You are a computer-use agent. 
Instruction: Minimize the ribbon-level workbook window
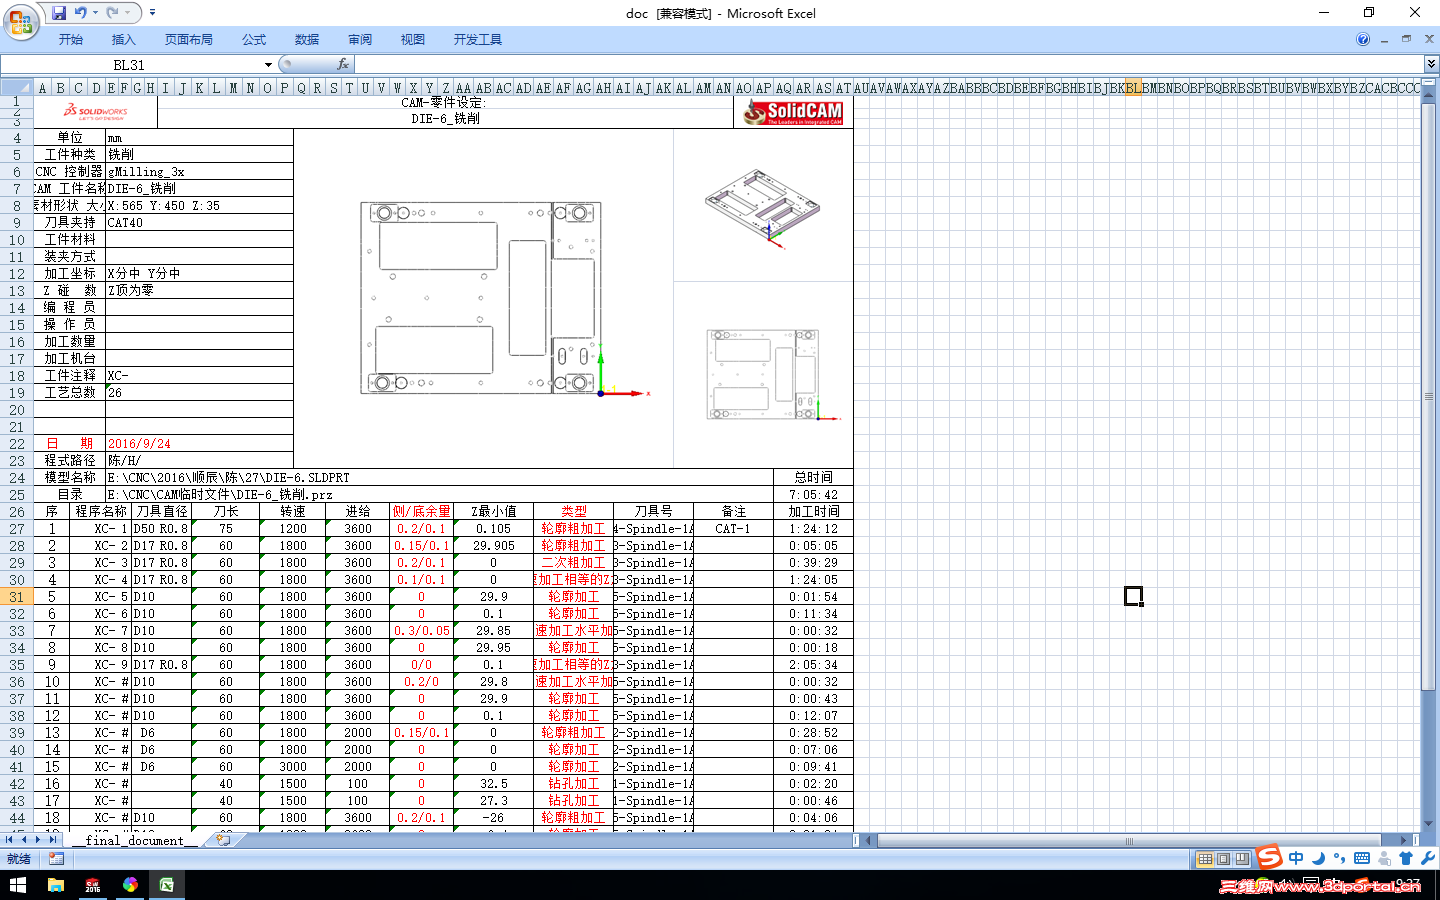click(x=1385, y=40)
